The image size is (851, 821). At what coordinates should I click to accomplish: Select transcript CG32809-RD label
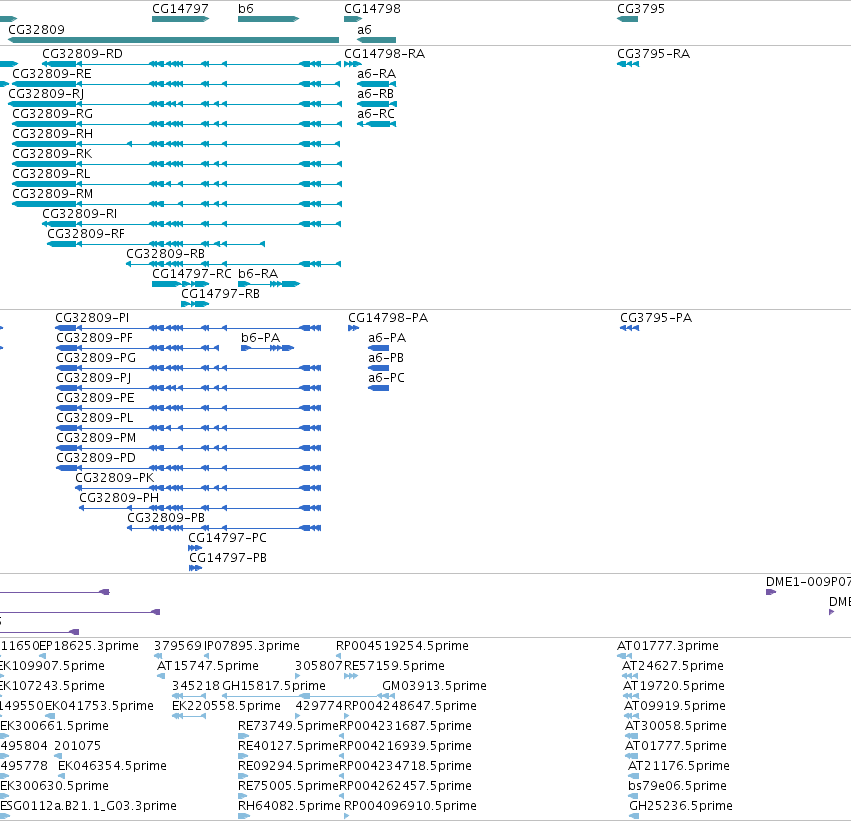[82, 54]
